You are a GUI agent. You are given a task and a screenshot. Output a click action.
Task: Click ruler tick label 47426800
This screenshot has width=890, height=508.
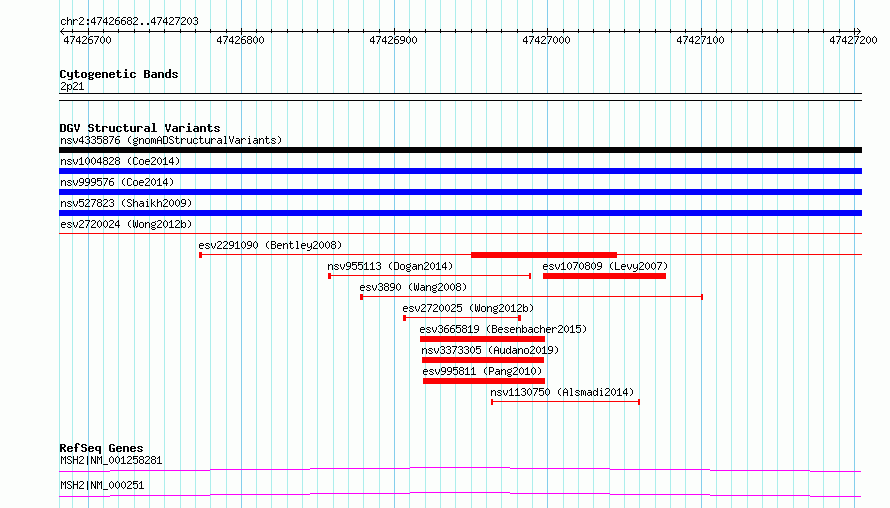[240, 40]
